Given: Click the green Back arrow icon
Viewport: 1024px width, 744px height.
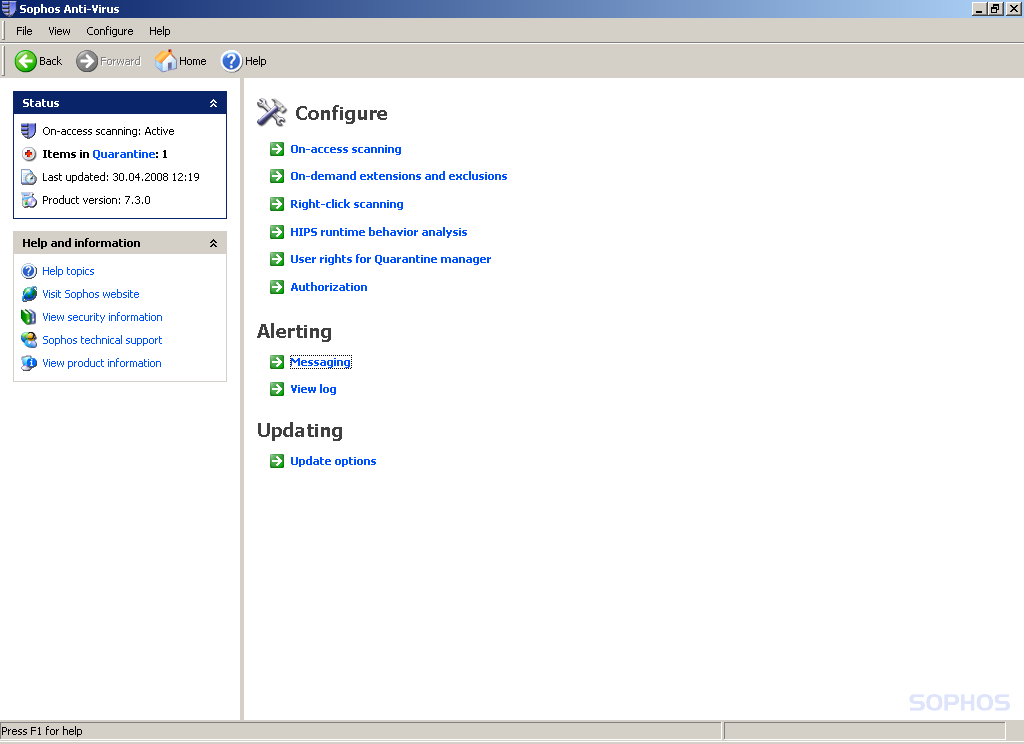Looking at the screenshot, I should [26, 61].
